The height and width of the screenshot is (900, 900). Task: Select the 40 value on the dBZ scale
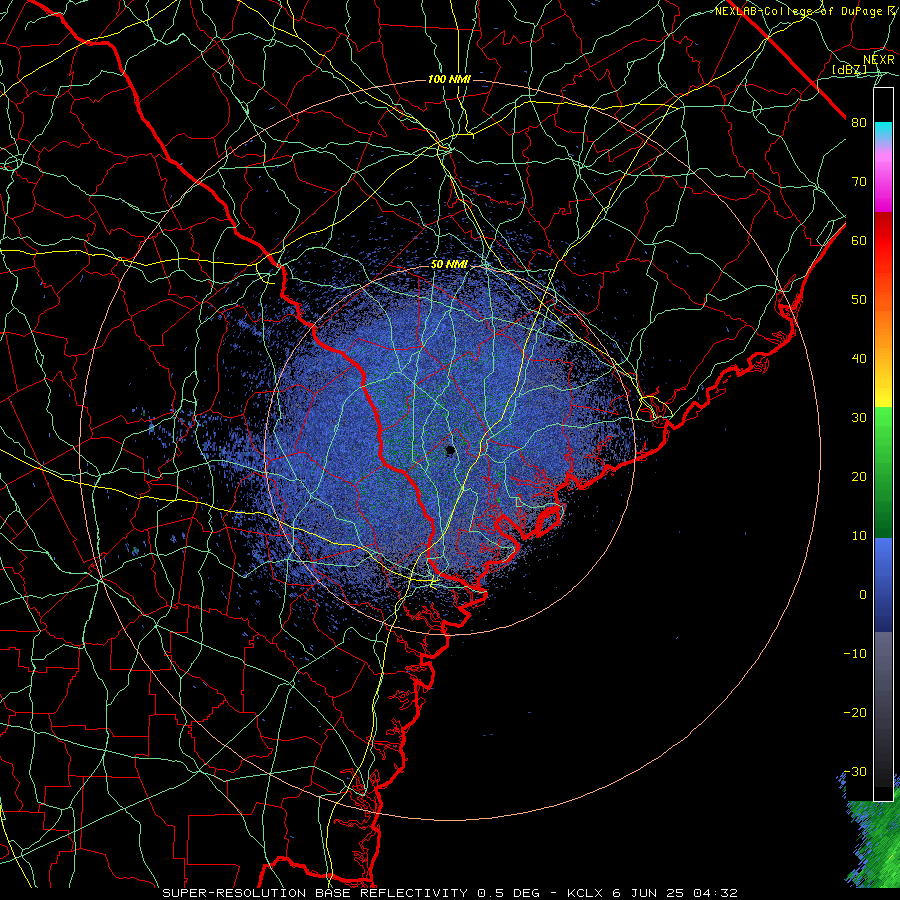pos(859,359)
